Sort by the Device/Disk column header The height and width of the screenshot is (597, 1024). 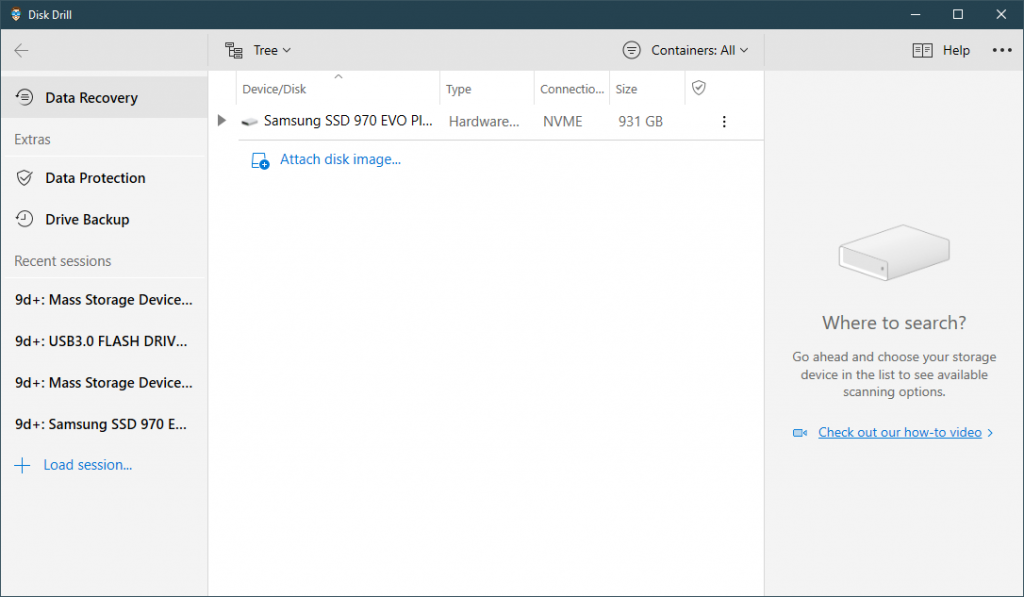pos(275,89)
